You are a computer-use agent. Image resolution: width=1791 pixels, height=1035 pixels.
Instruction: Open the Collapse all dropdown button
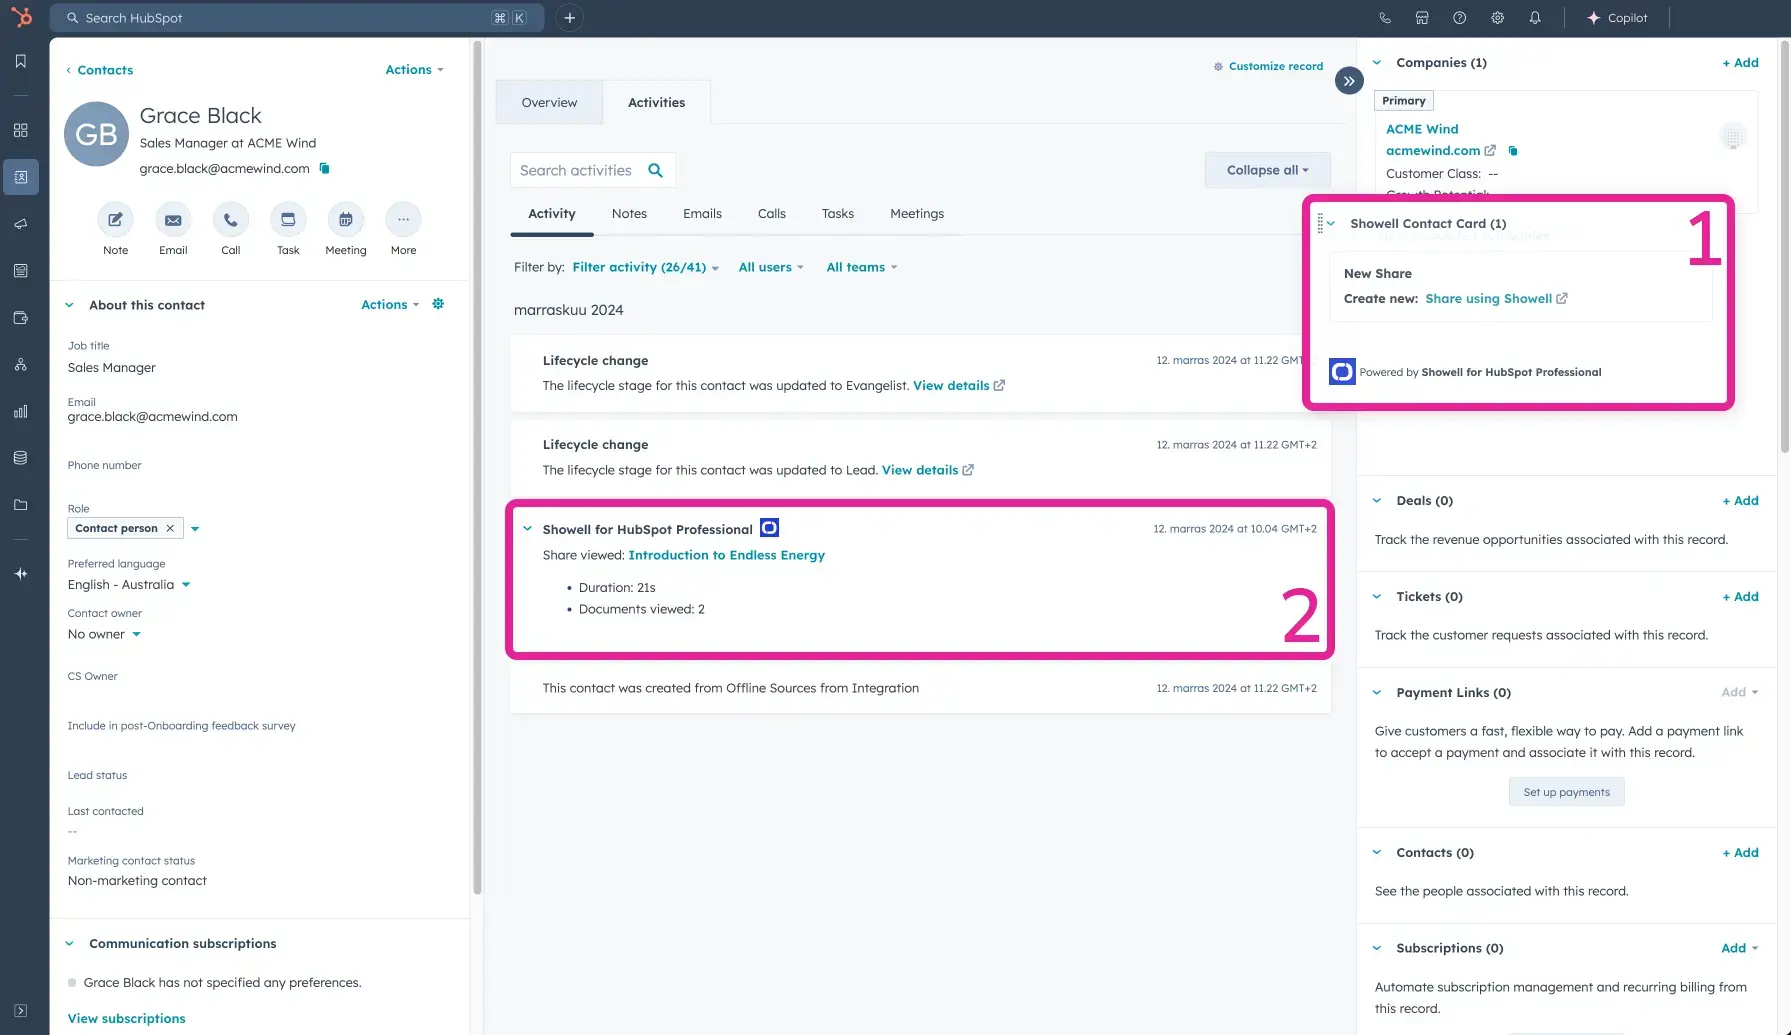click(x=1267, y=170)
